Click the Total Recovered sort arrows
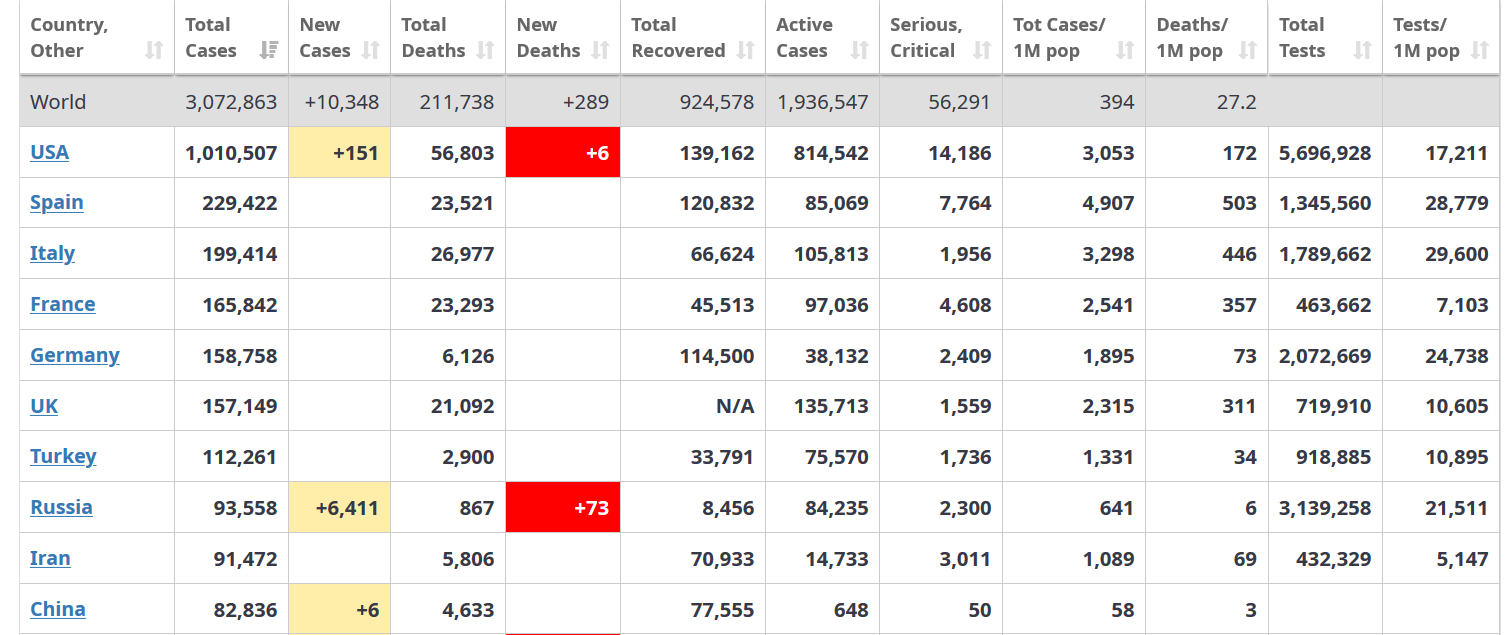 (x=745, y=50)
